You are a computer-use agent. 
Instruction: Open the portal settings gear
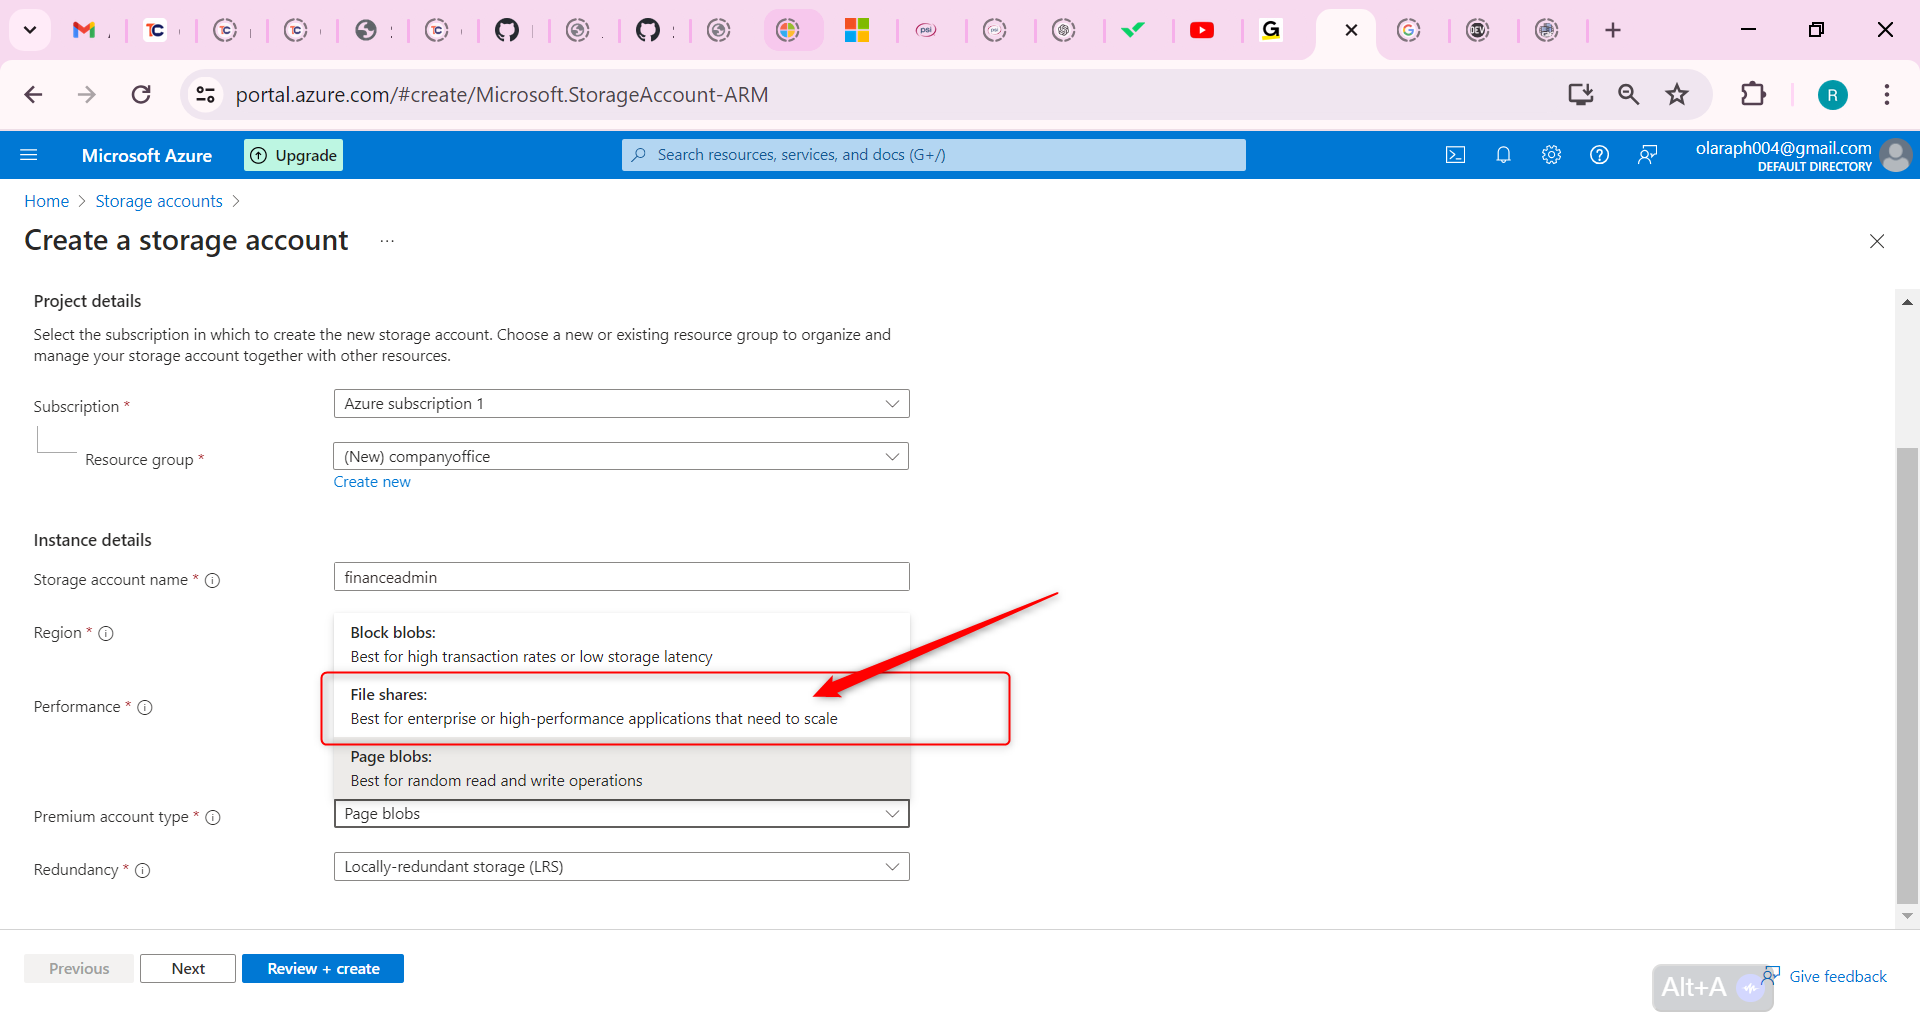click(1551, 155)
